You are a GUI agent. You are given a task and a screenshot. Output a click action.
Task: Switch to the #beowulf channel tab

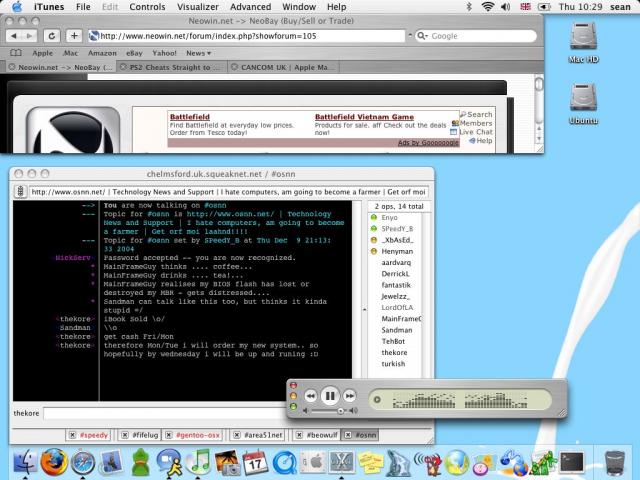point(317,435)
